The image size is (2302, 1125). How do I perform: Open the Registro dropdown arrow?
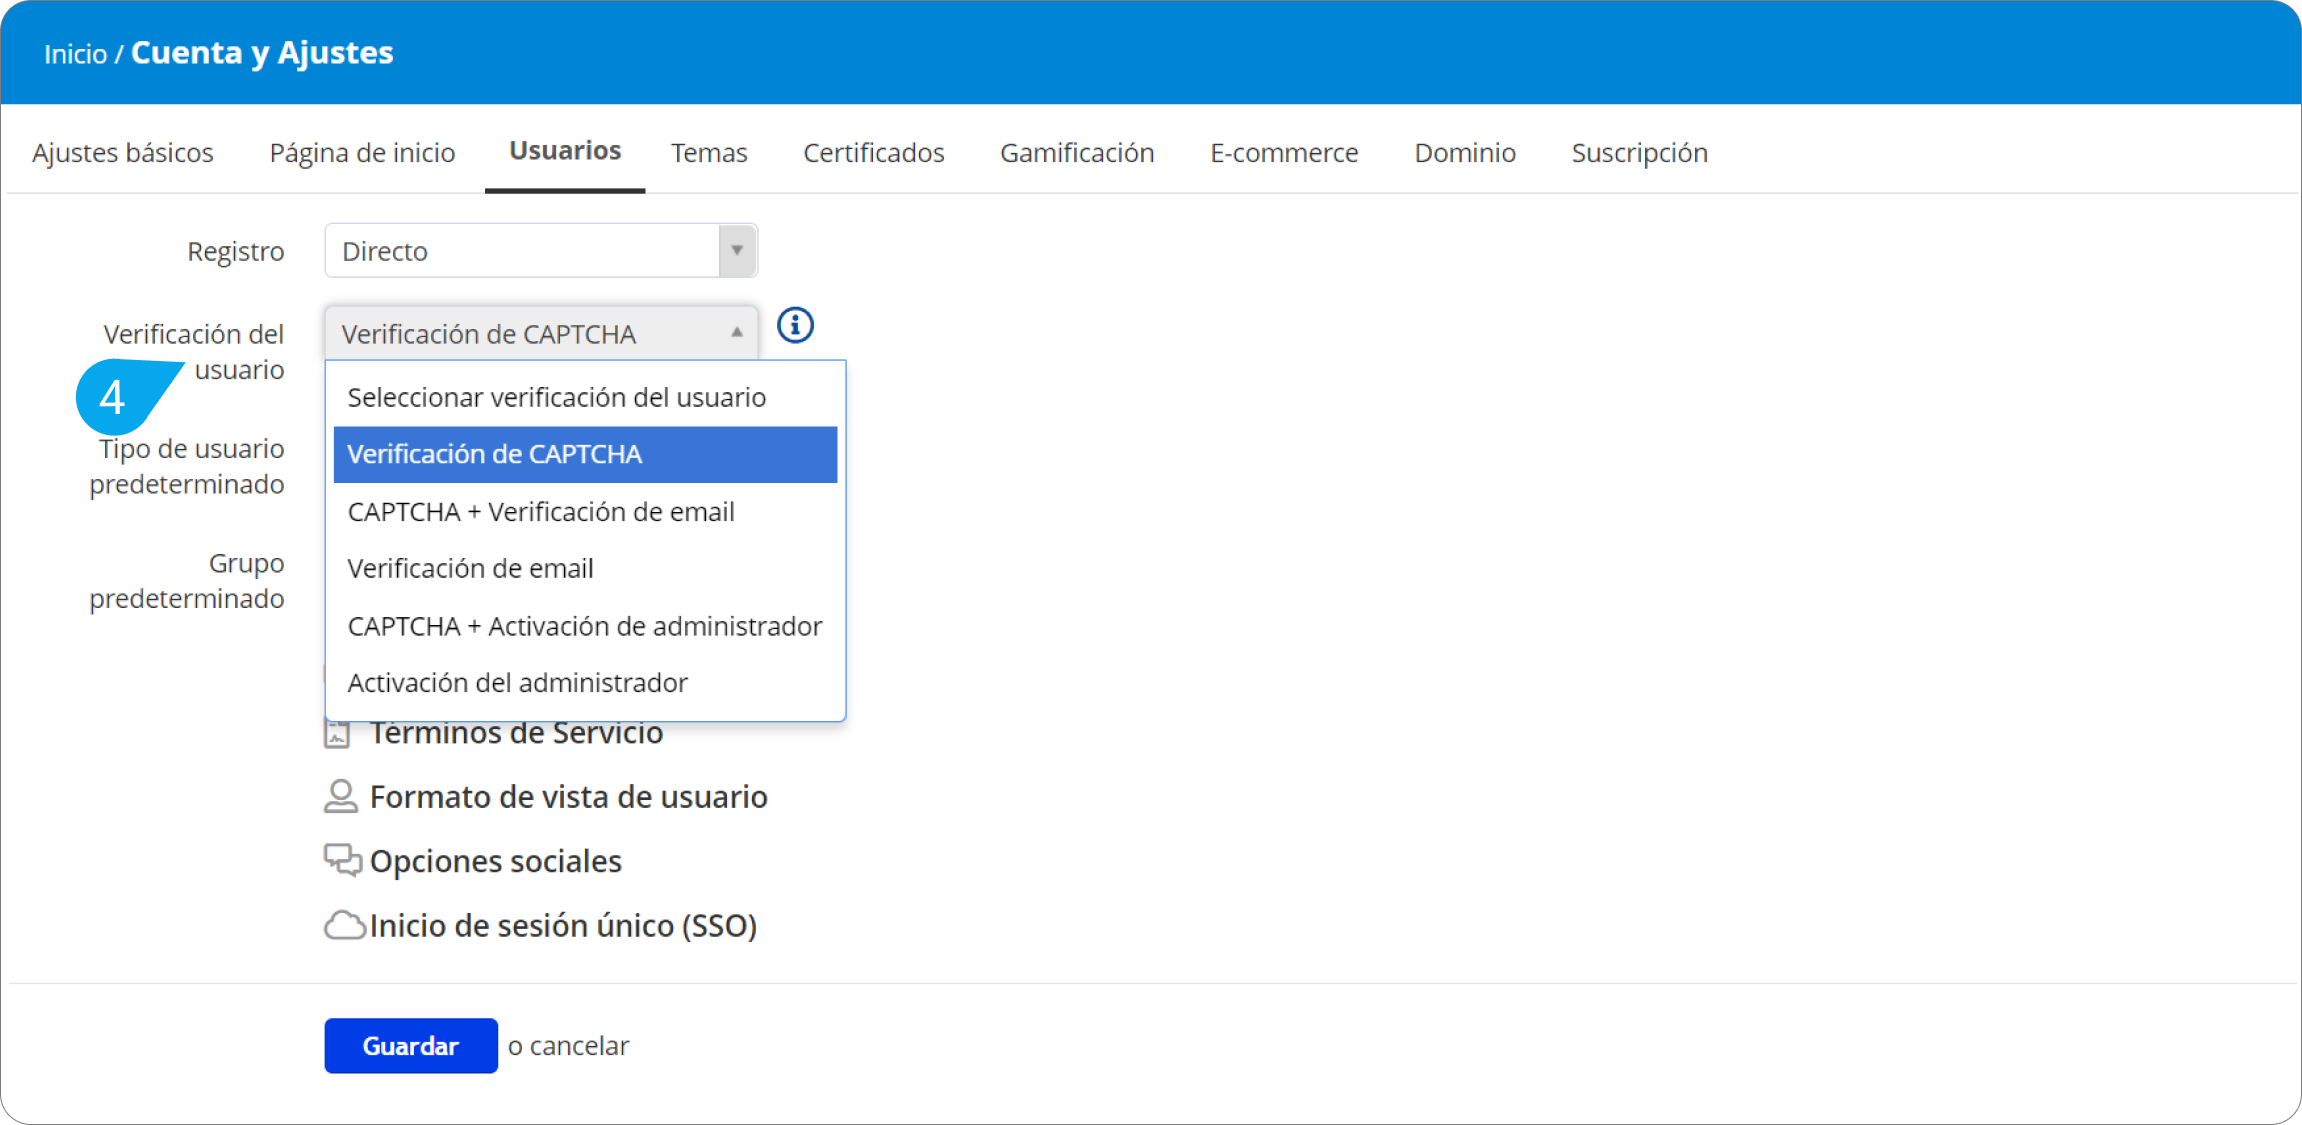coord(737,250)
